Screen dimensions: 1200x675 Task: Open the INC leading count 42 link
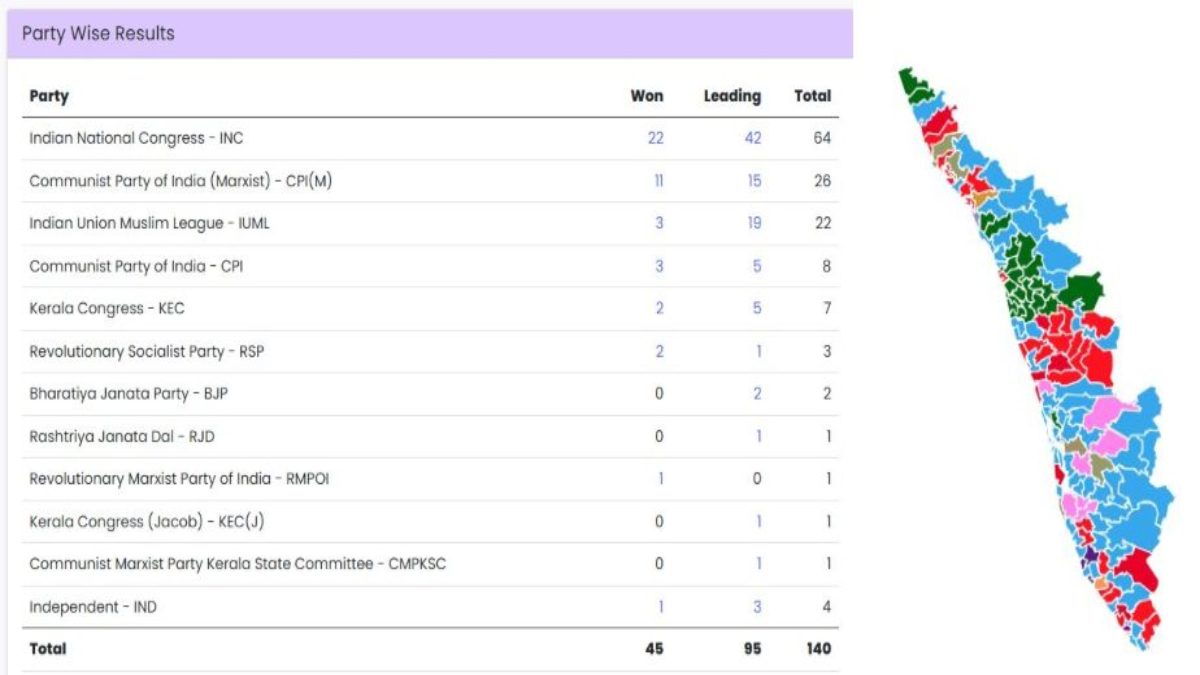coord(752,138)
